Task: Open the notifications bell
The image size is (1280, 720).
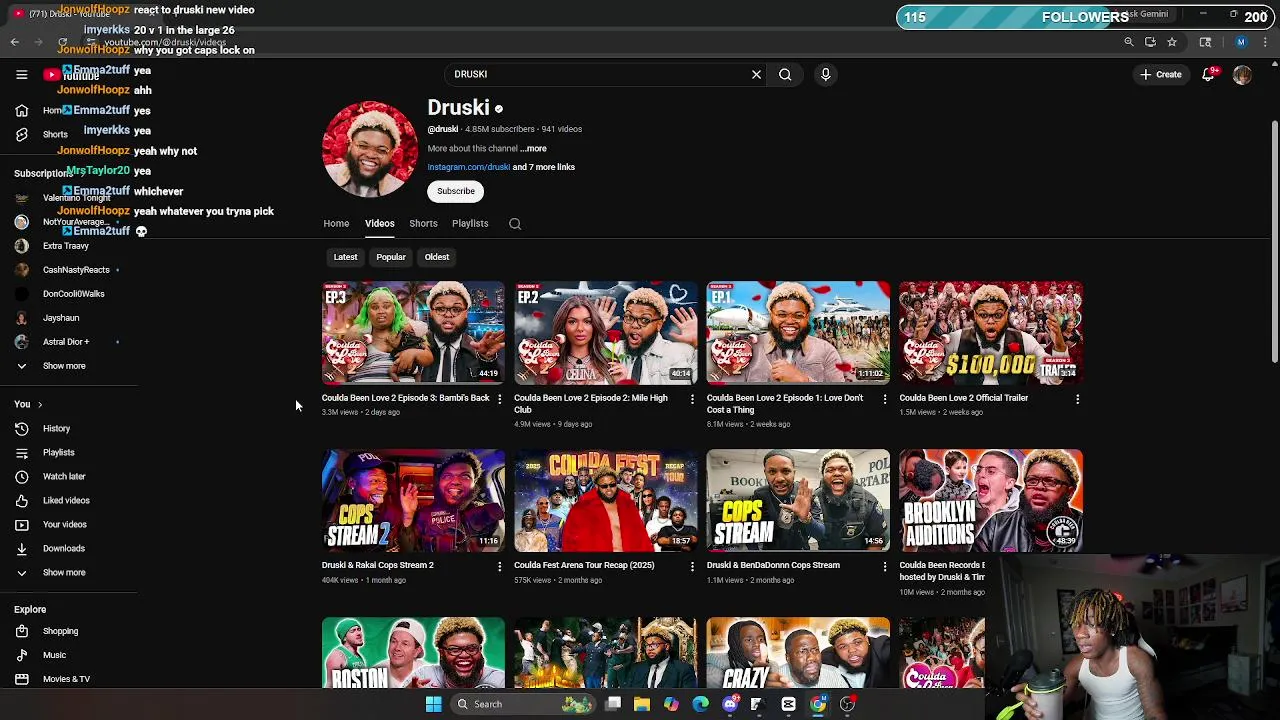Action: coord(1208,74)
